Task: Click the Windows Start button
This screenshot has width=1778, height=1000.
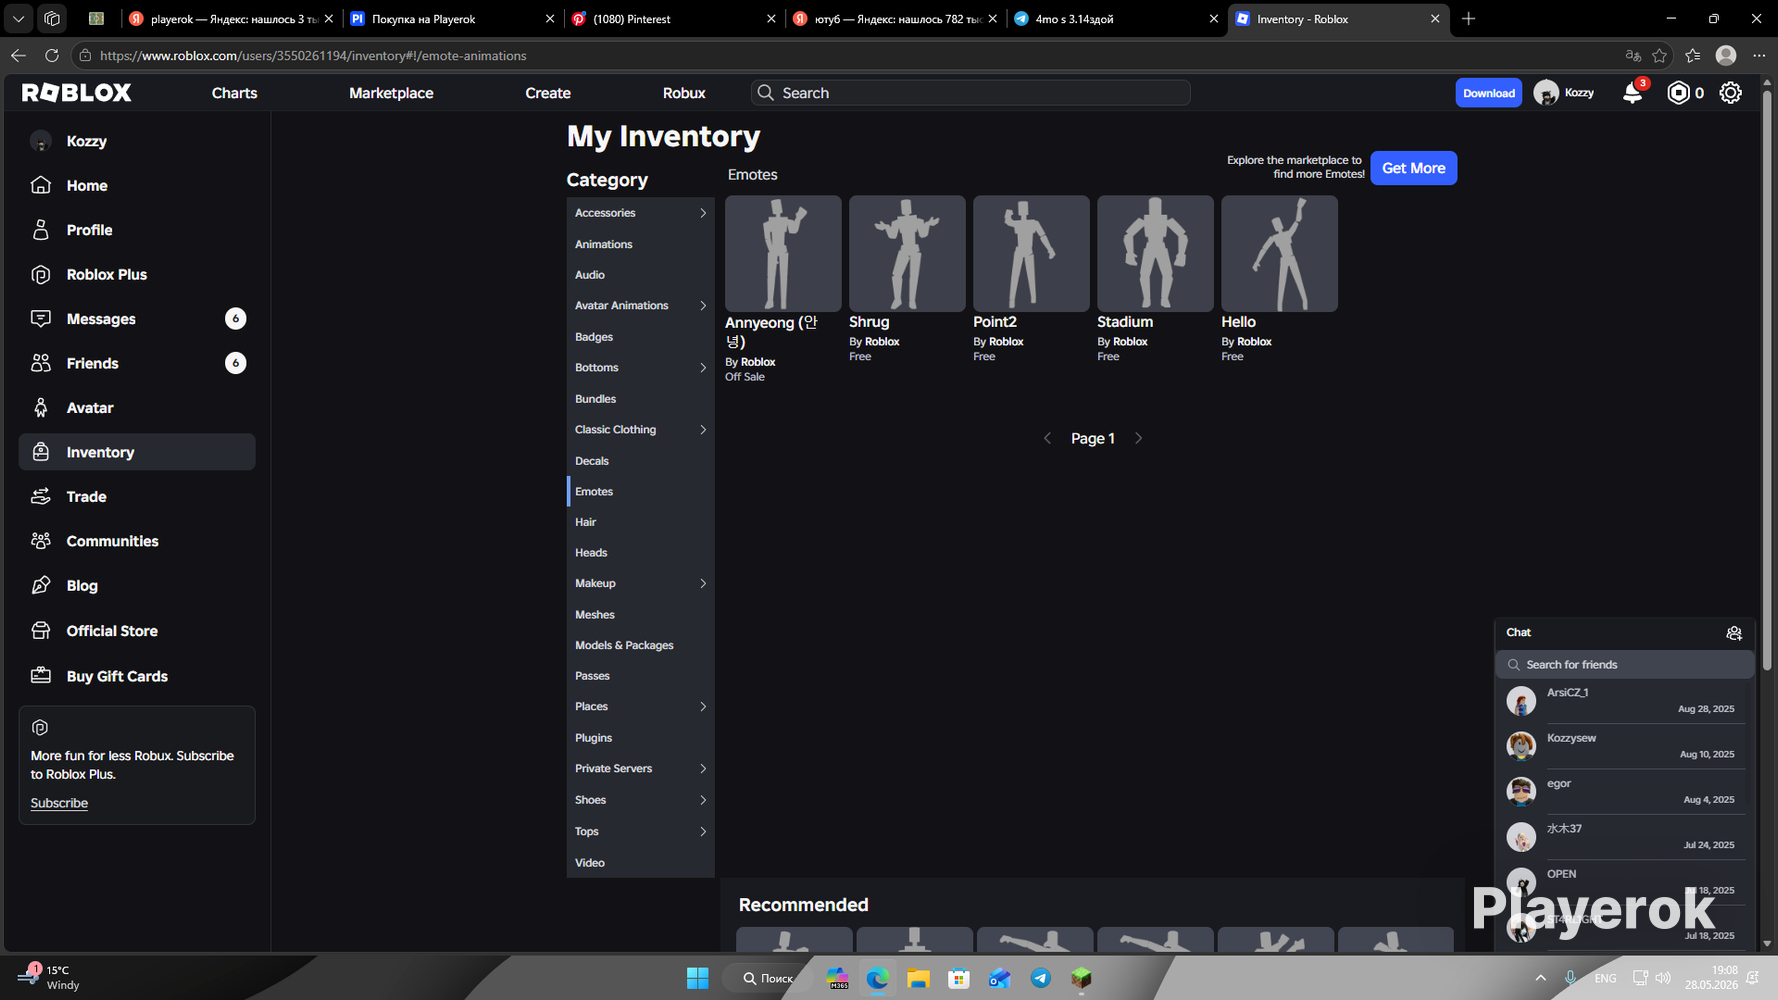Action: (x=697, y=978)
